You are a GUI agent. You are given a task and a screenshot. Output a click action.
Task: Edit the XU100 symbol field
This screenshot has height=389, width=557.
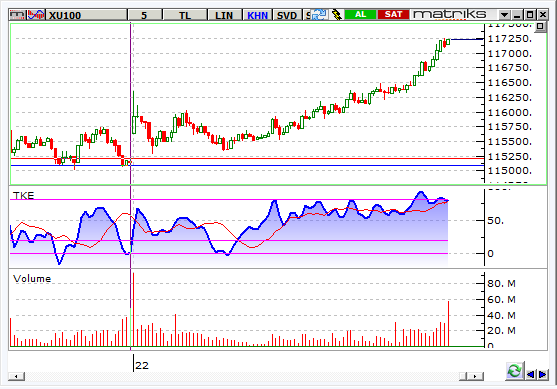(x=87, y=15)
